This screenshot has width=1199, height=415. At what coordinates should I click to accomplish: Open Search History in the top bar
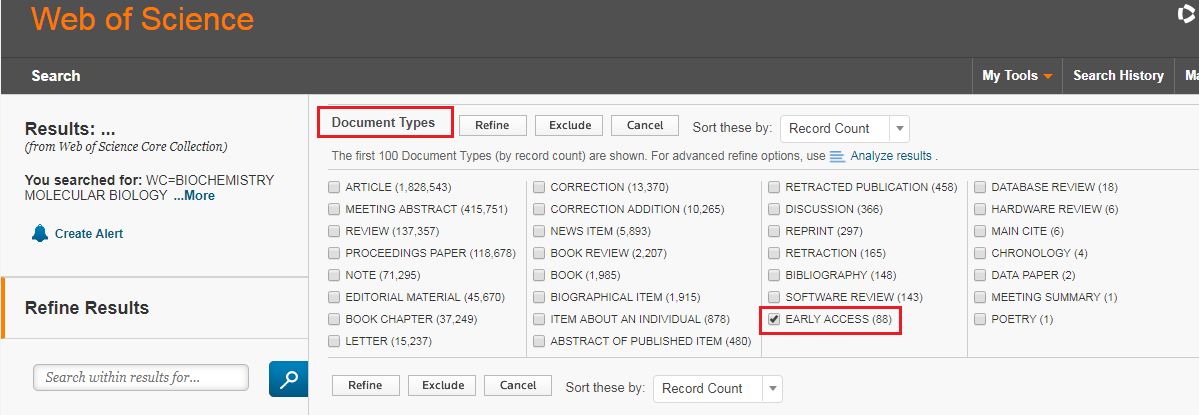[1118, 76]
